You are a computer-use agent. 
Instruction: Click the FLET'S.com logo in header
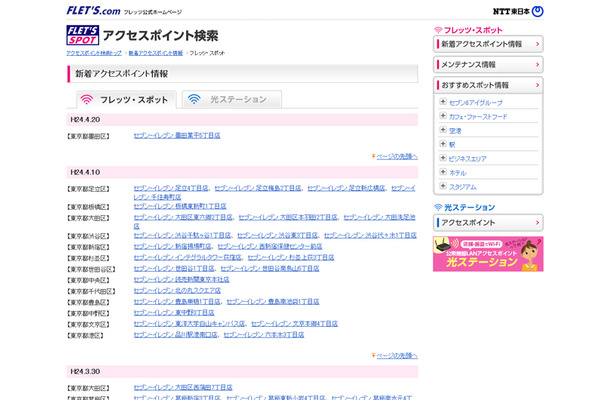click(93, 11)
